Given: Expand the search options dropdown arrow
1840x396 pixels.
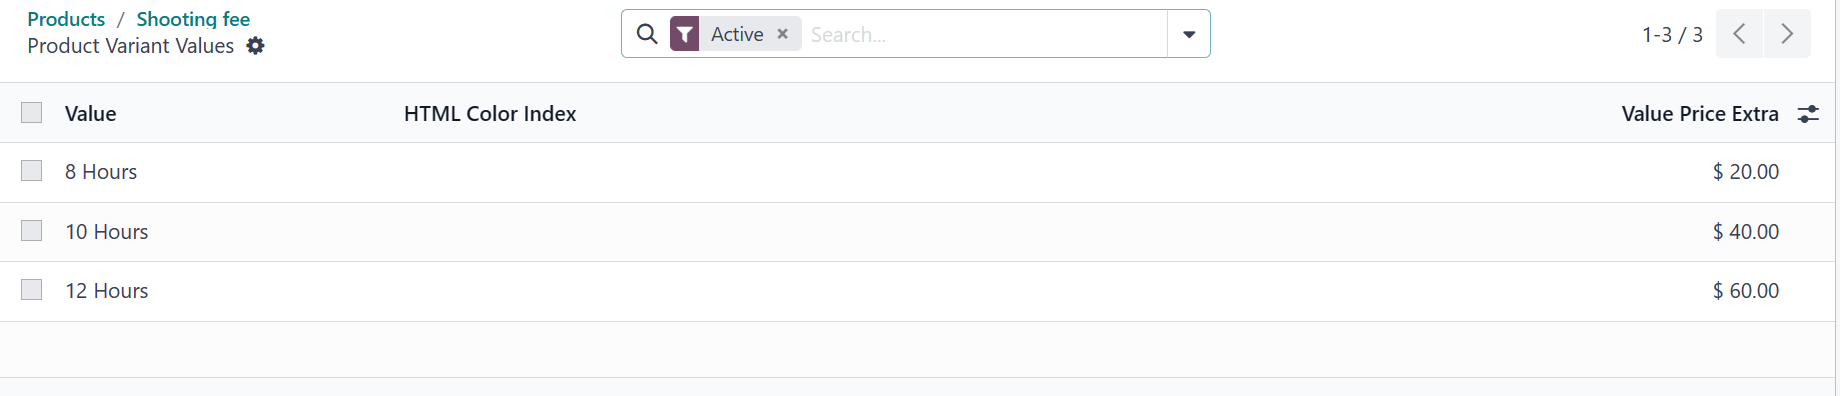Looking at the screenshot, I should (1189, 34).
